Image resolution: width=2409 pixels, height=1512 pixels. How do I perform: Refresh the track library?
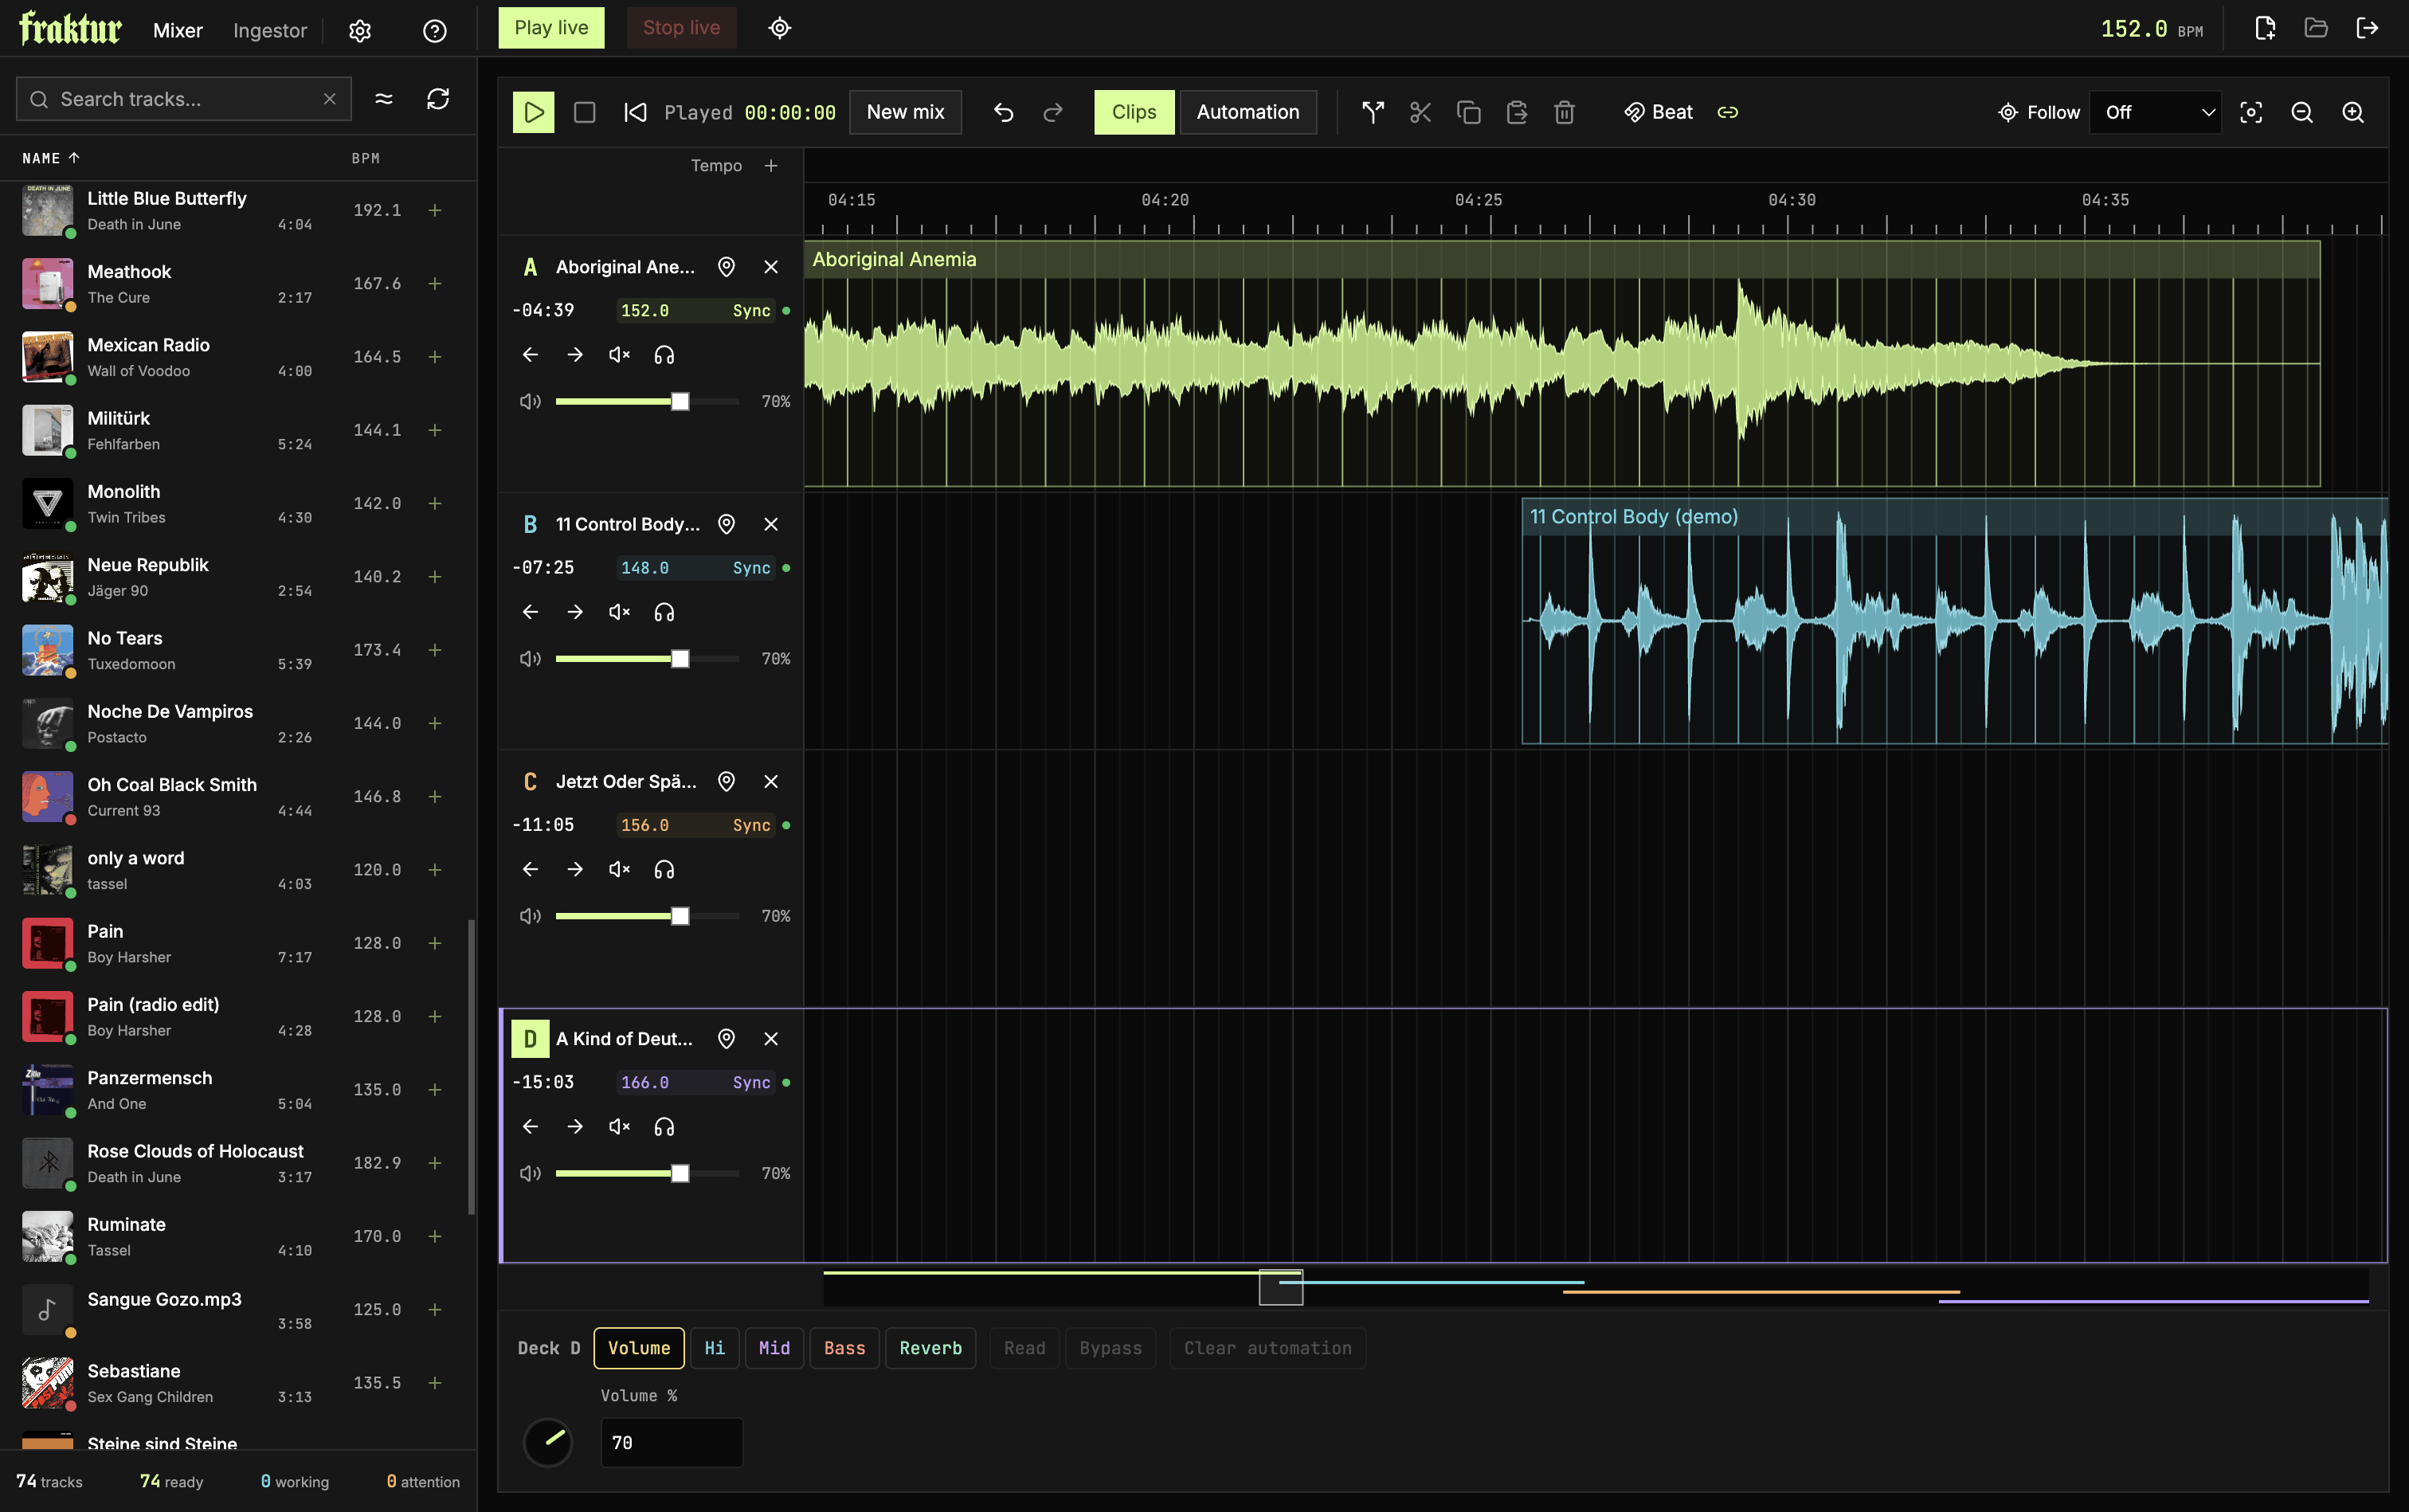438,99
